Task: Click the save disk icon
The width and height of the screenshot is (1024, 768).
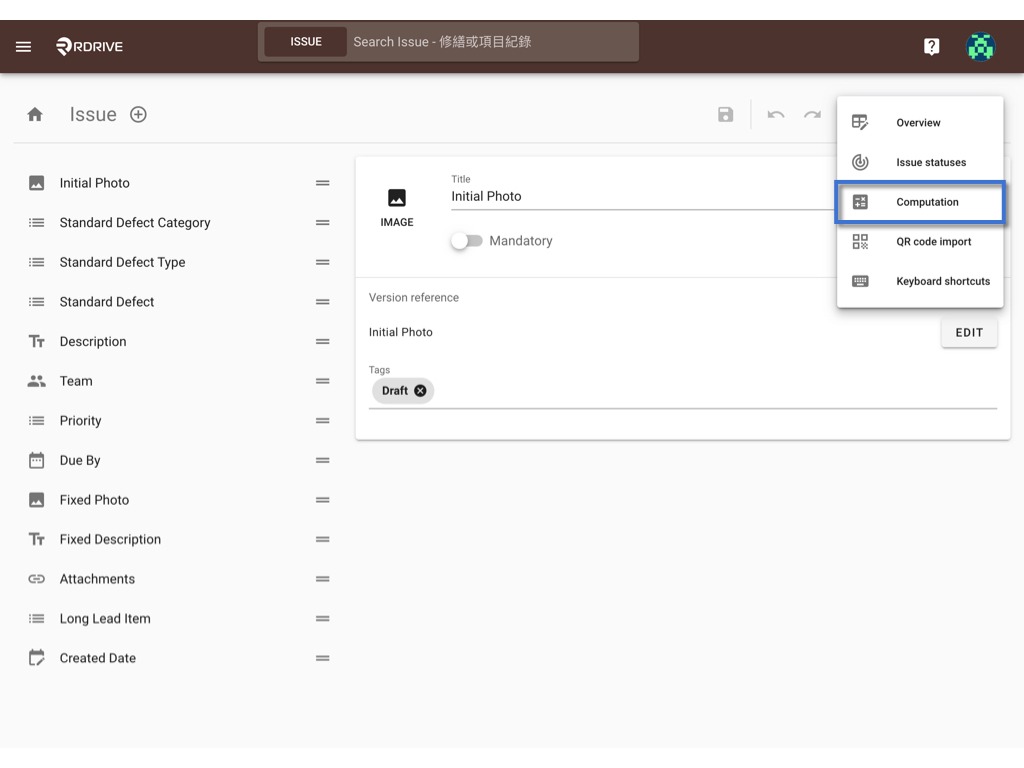Action: [725, 114]
